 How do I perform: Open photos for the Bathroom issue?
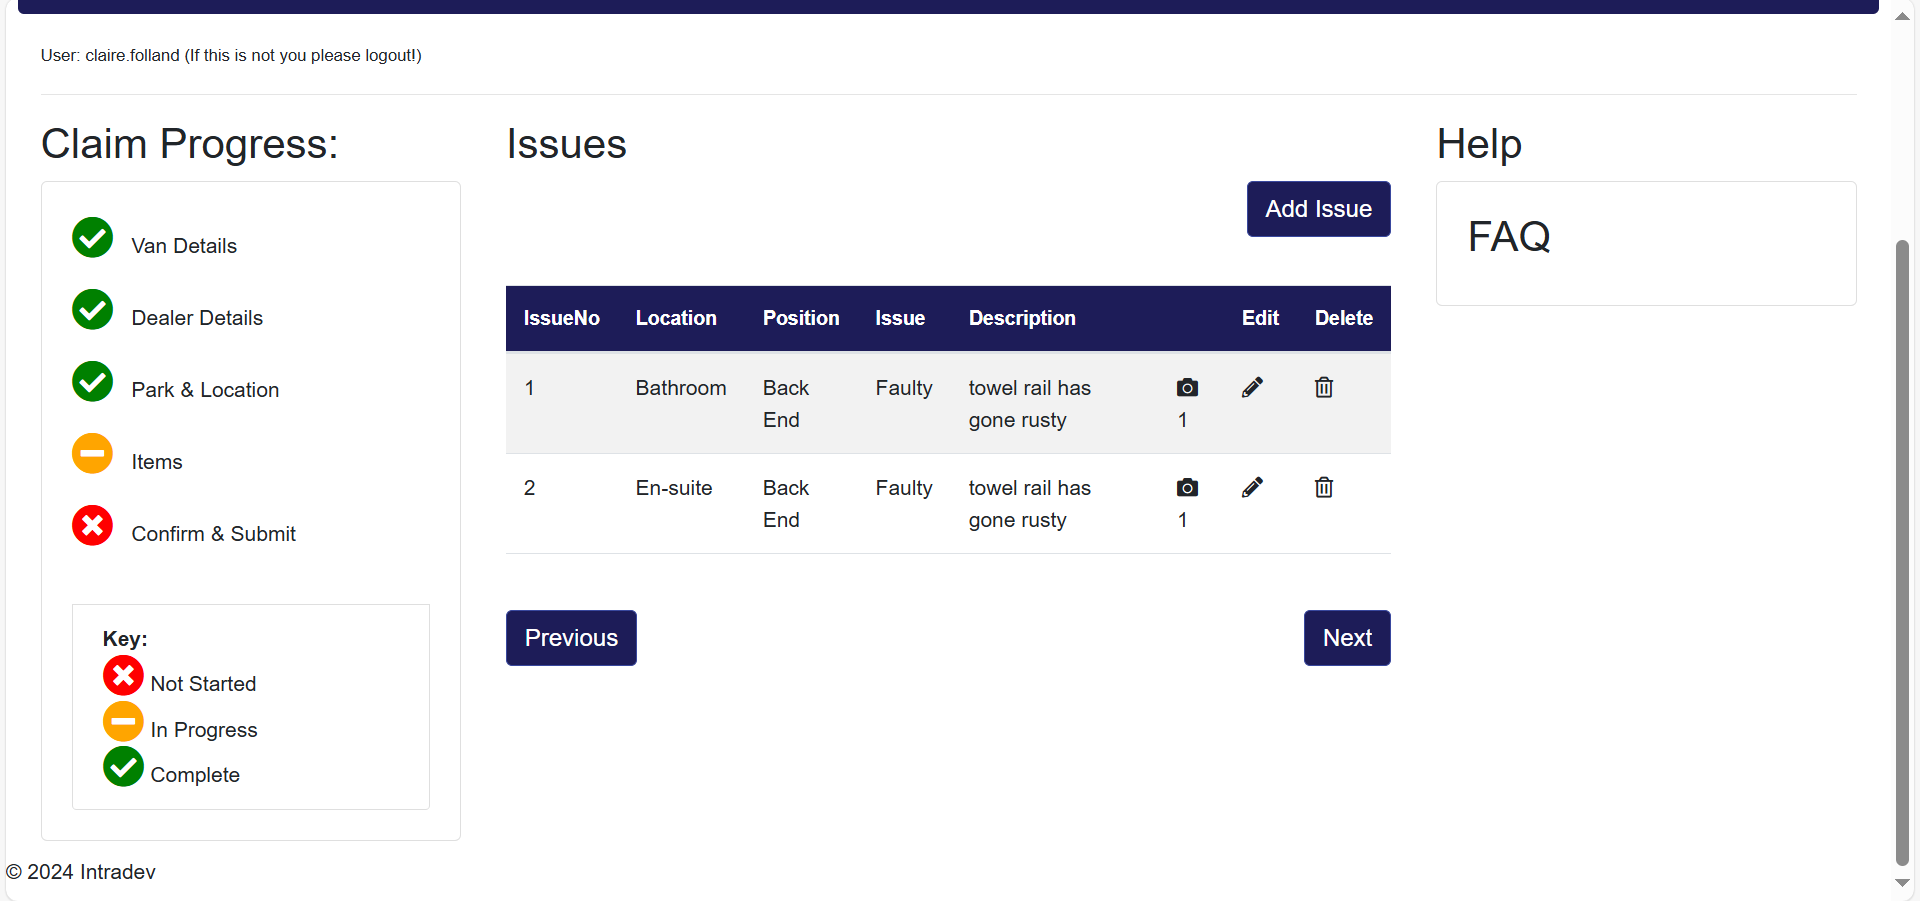[x=1187, y=388]
